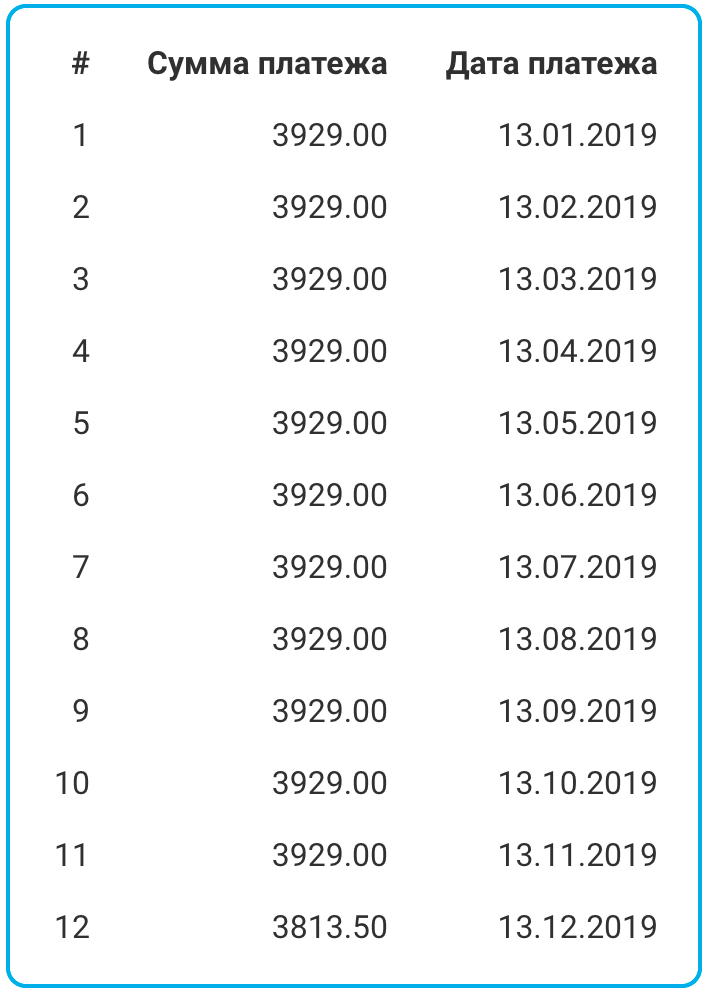The width and height of the screenshot is (706, 992).
Task: Select the 13.09.2019 date cell
Action: [578, 711]
